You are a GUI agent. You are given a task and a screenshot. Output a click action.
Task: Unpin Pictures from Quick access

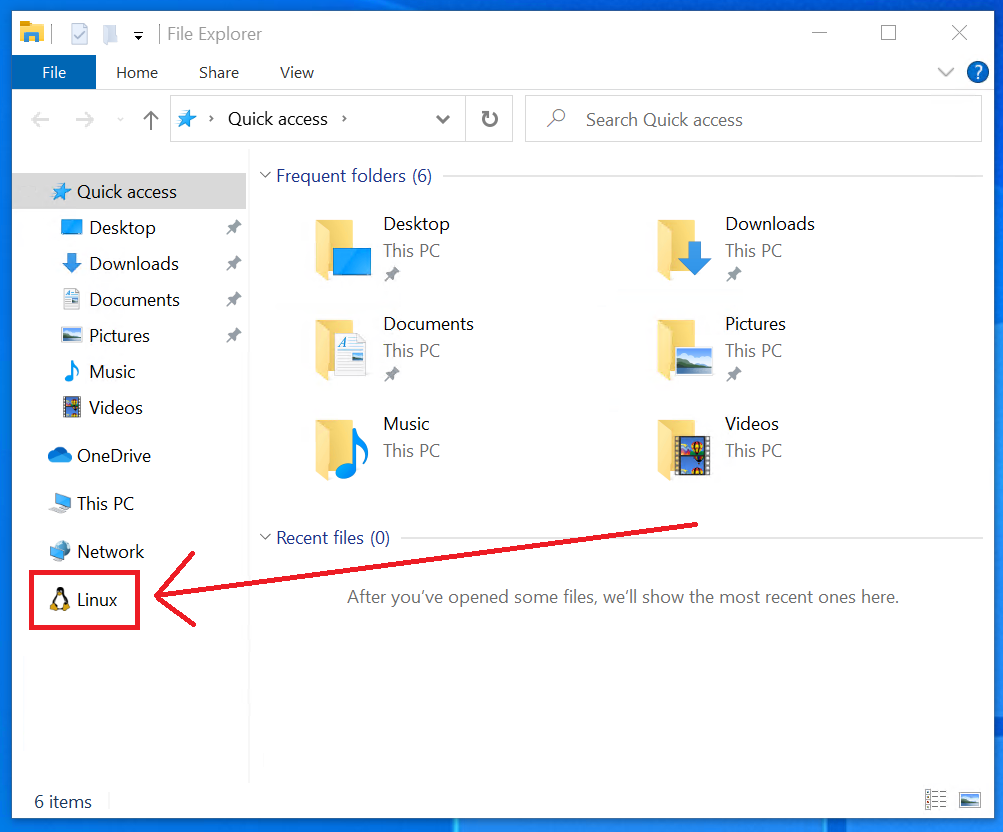coord(232,336)
